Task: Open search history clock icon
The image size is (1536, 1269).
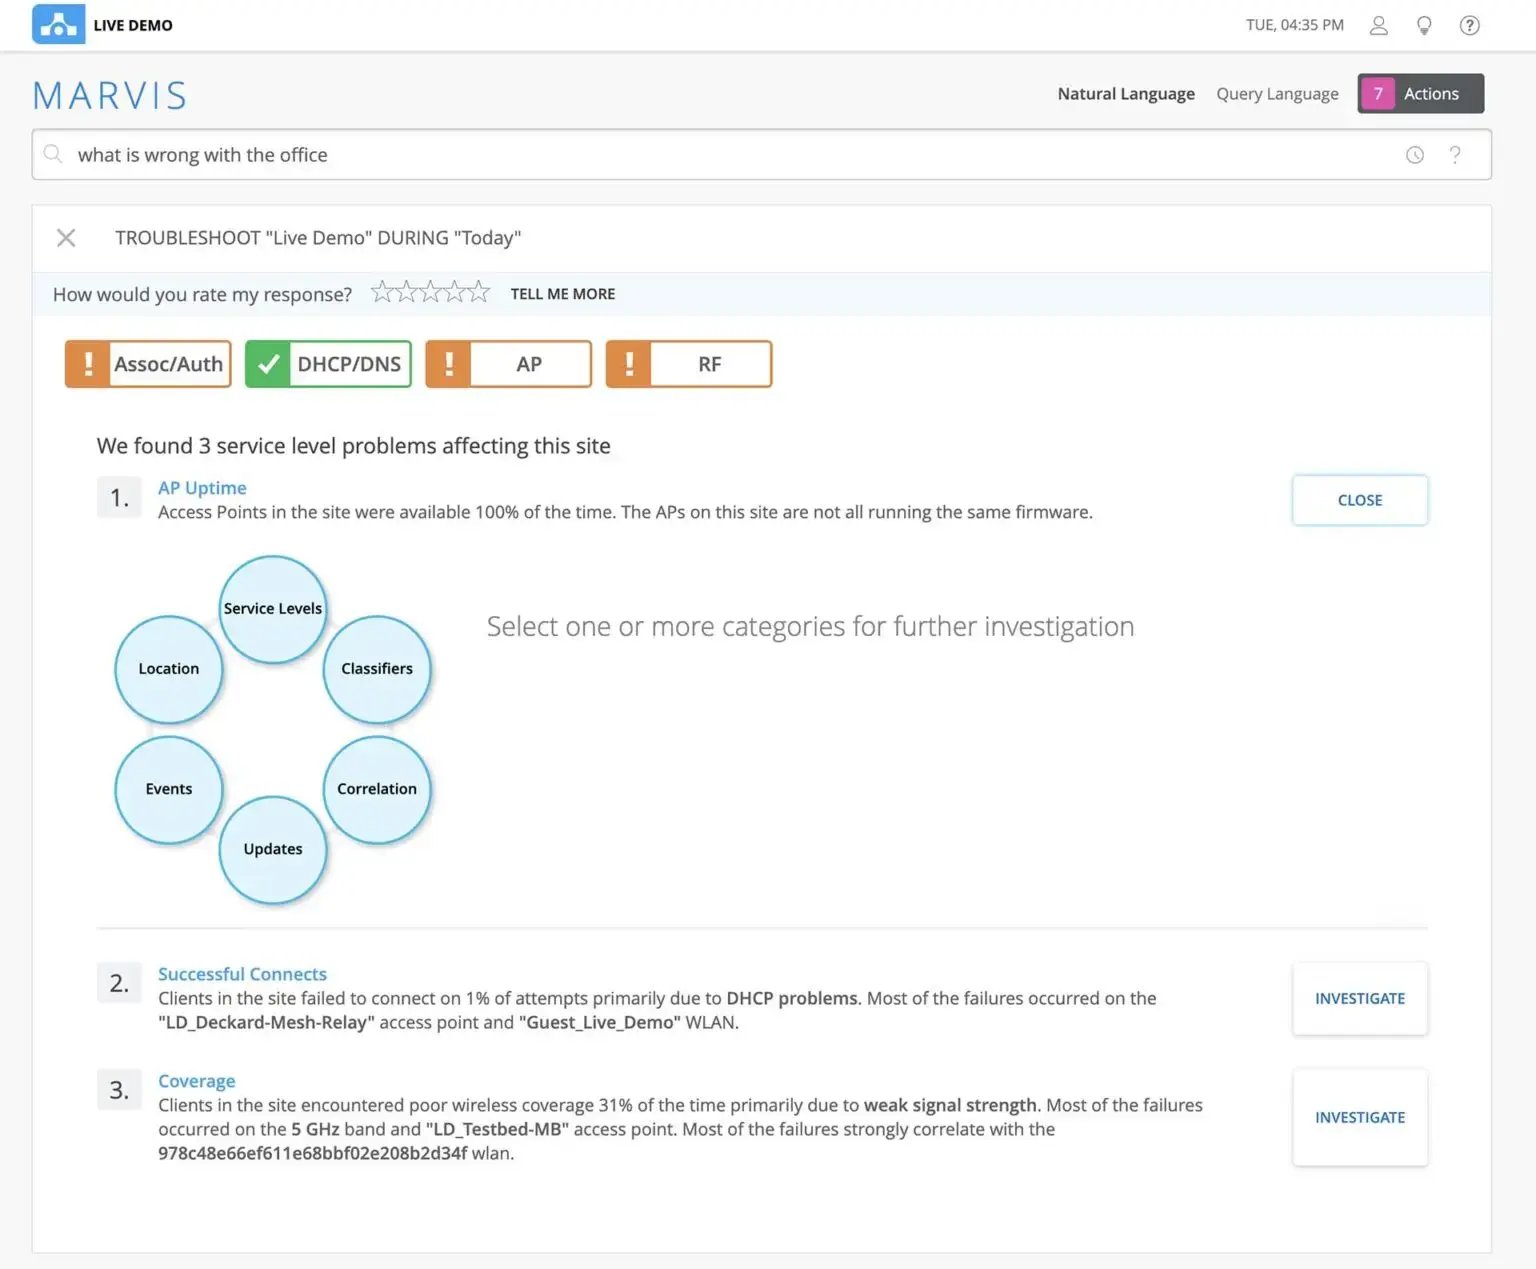Action: point(1414,155)
